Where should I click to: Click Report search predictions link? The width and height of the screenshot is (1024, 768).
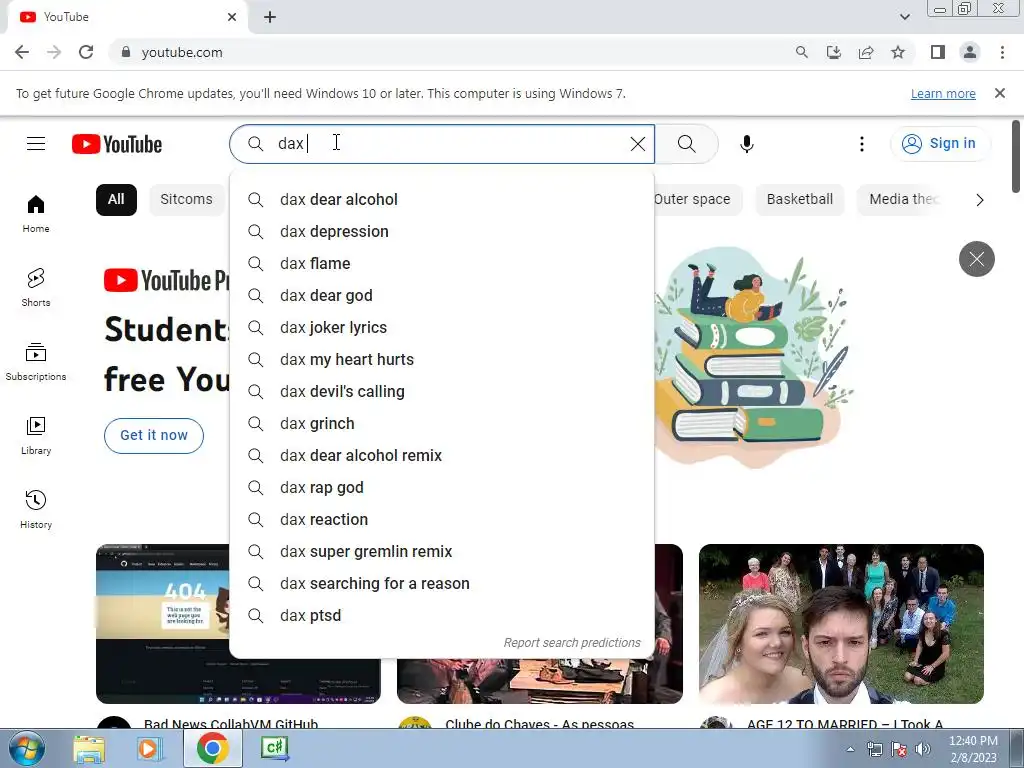(x=572, y=643)
